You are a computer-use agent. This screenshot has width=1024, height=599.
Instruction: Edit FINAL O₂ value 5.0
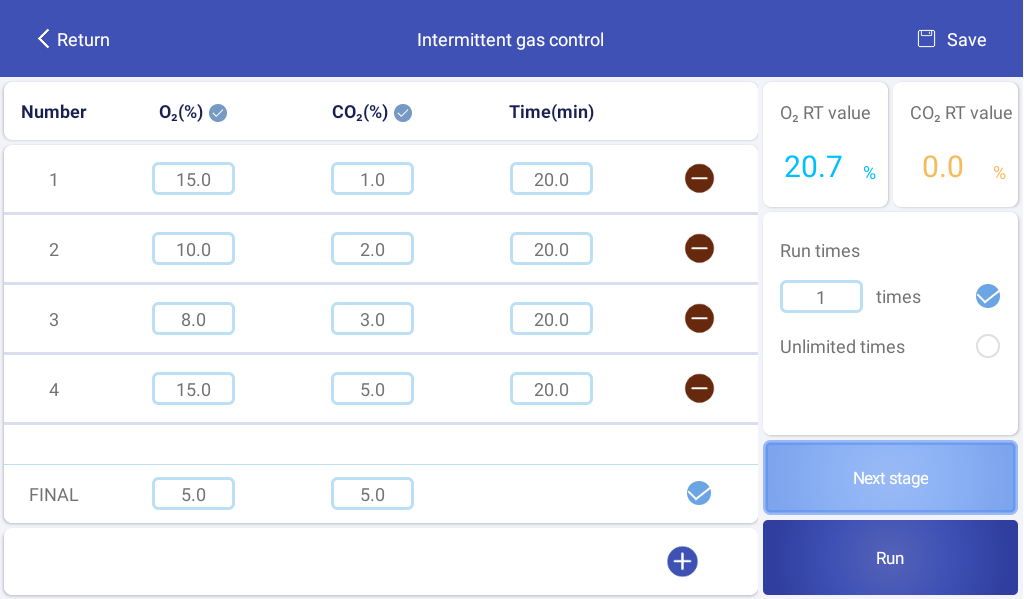click(x=193, y=495)
